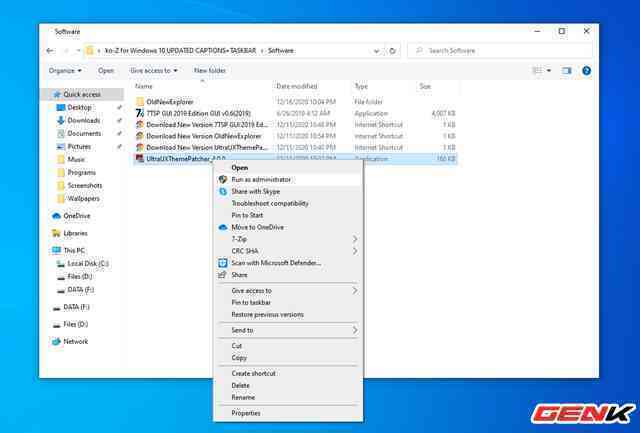Click the Back navigation arrow
This screenshot has height=433, width=640.
point(50,51)
